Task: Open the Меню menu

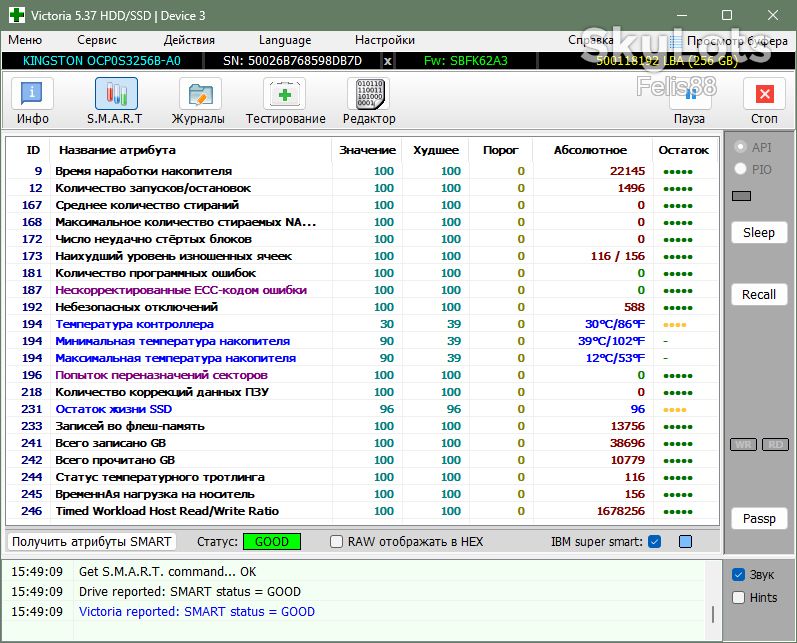Action: point(25,40)
